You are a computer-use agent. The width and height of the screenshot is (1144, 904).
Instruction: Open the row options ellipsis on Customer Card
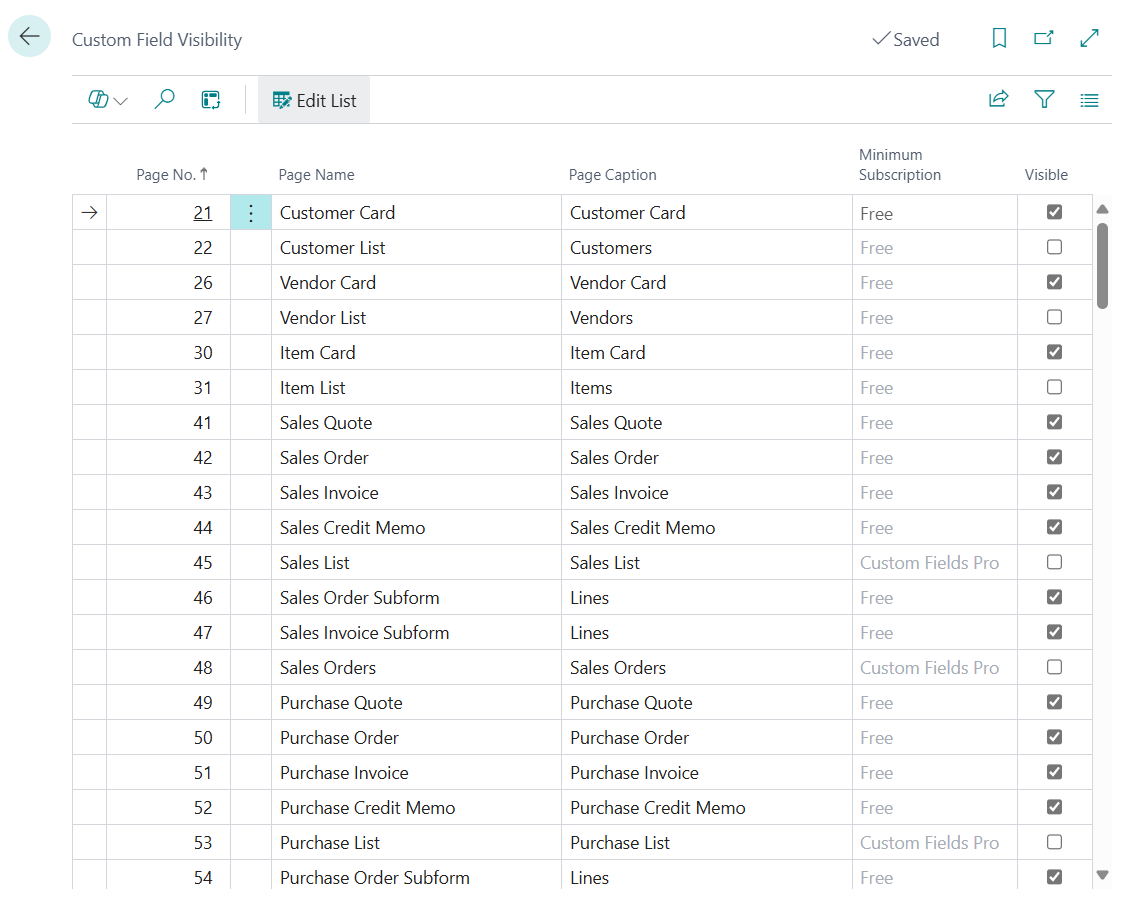click(x=251, y=212)
